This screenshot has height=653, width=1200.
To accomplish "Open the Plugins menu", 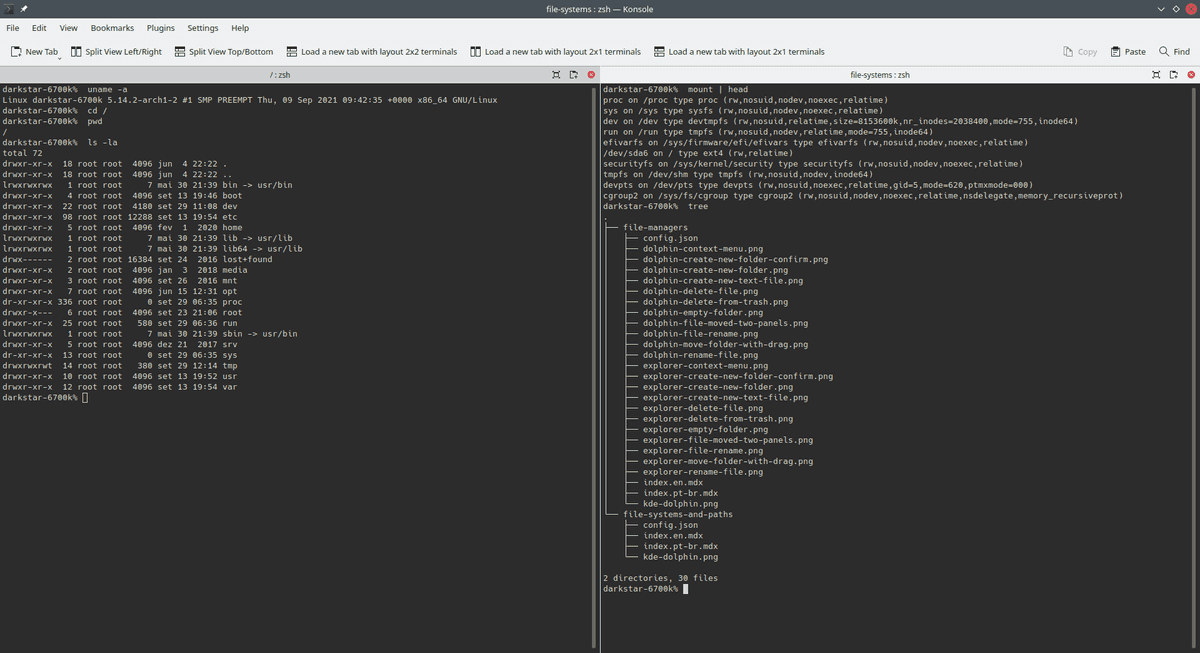I will click(x=160, y=28).
